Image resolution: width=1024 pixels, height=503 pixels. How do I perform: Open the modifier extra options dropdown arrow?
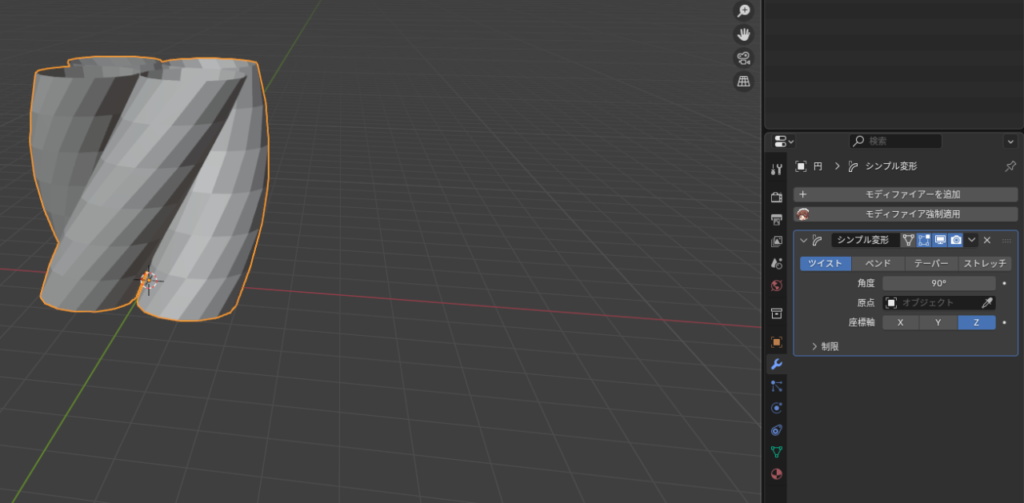coord(971,240)
